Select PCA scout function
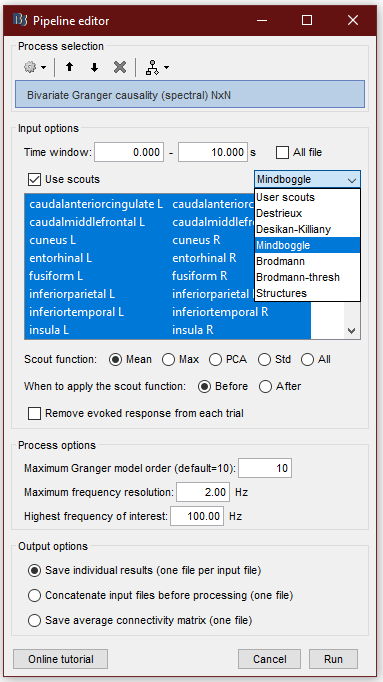The image size is (383, 682). pos(215,360)
